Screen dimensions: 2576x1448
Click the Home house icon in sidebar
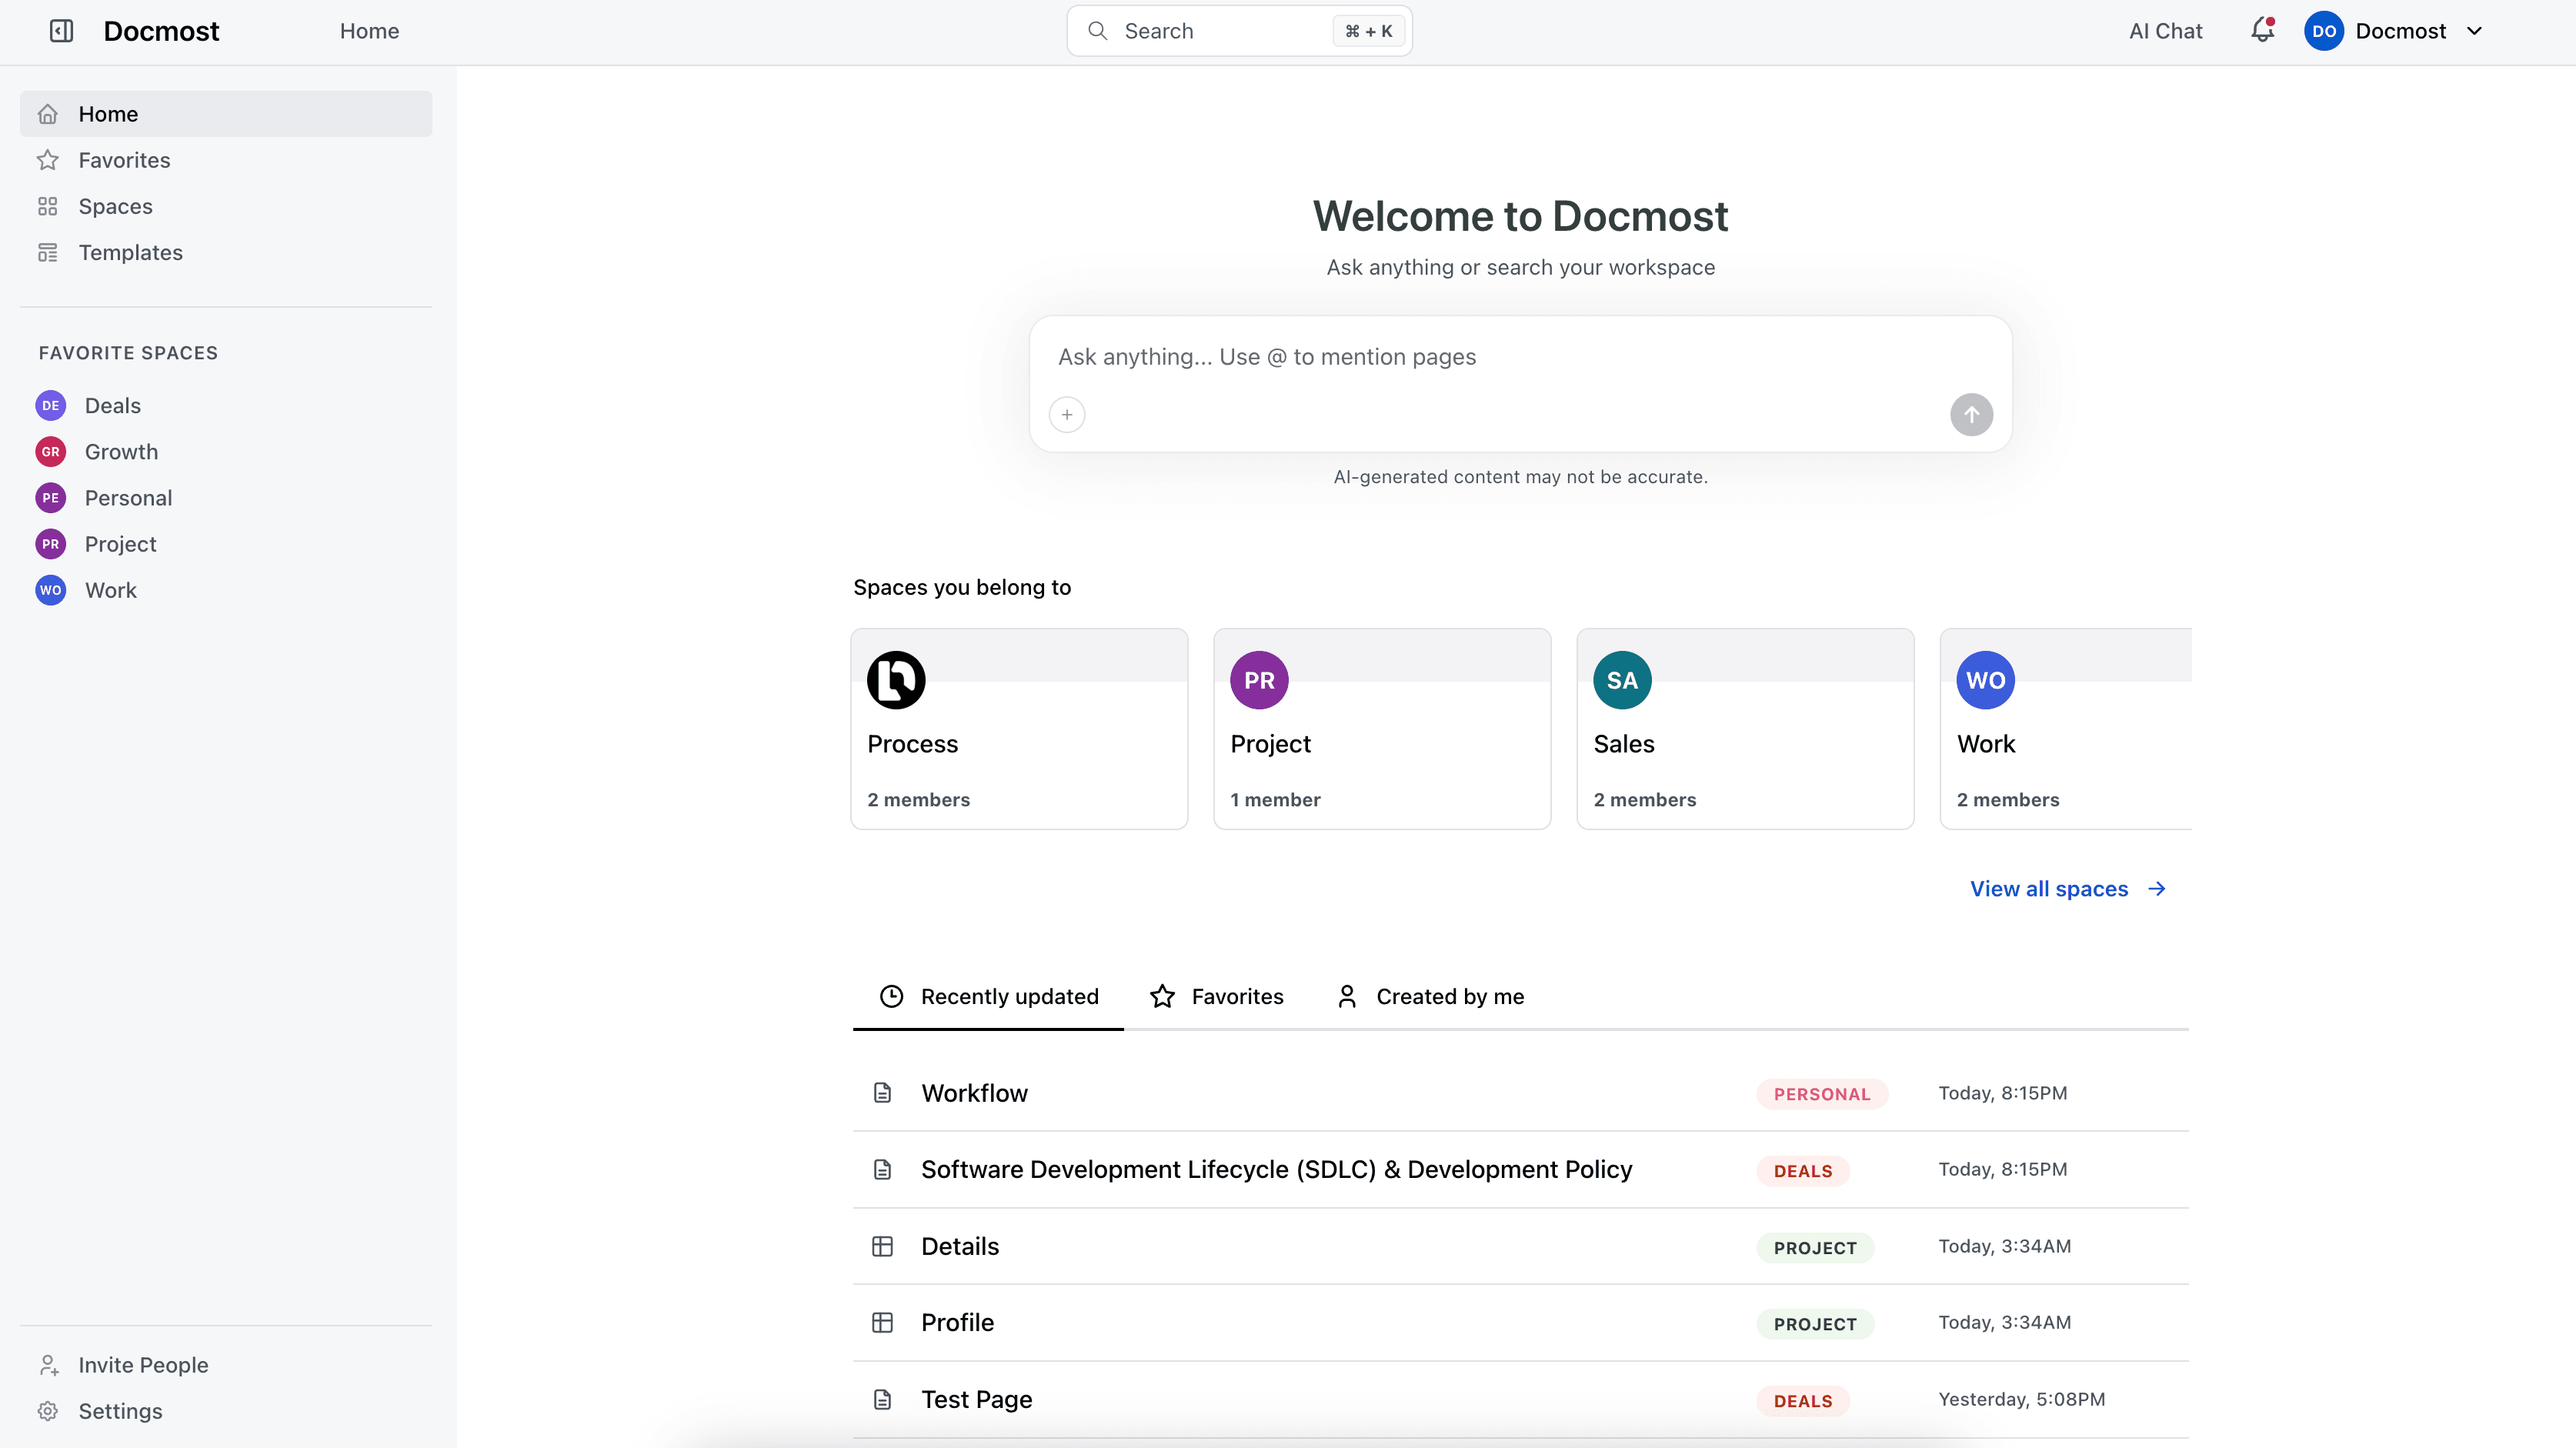[48, 114]
